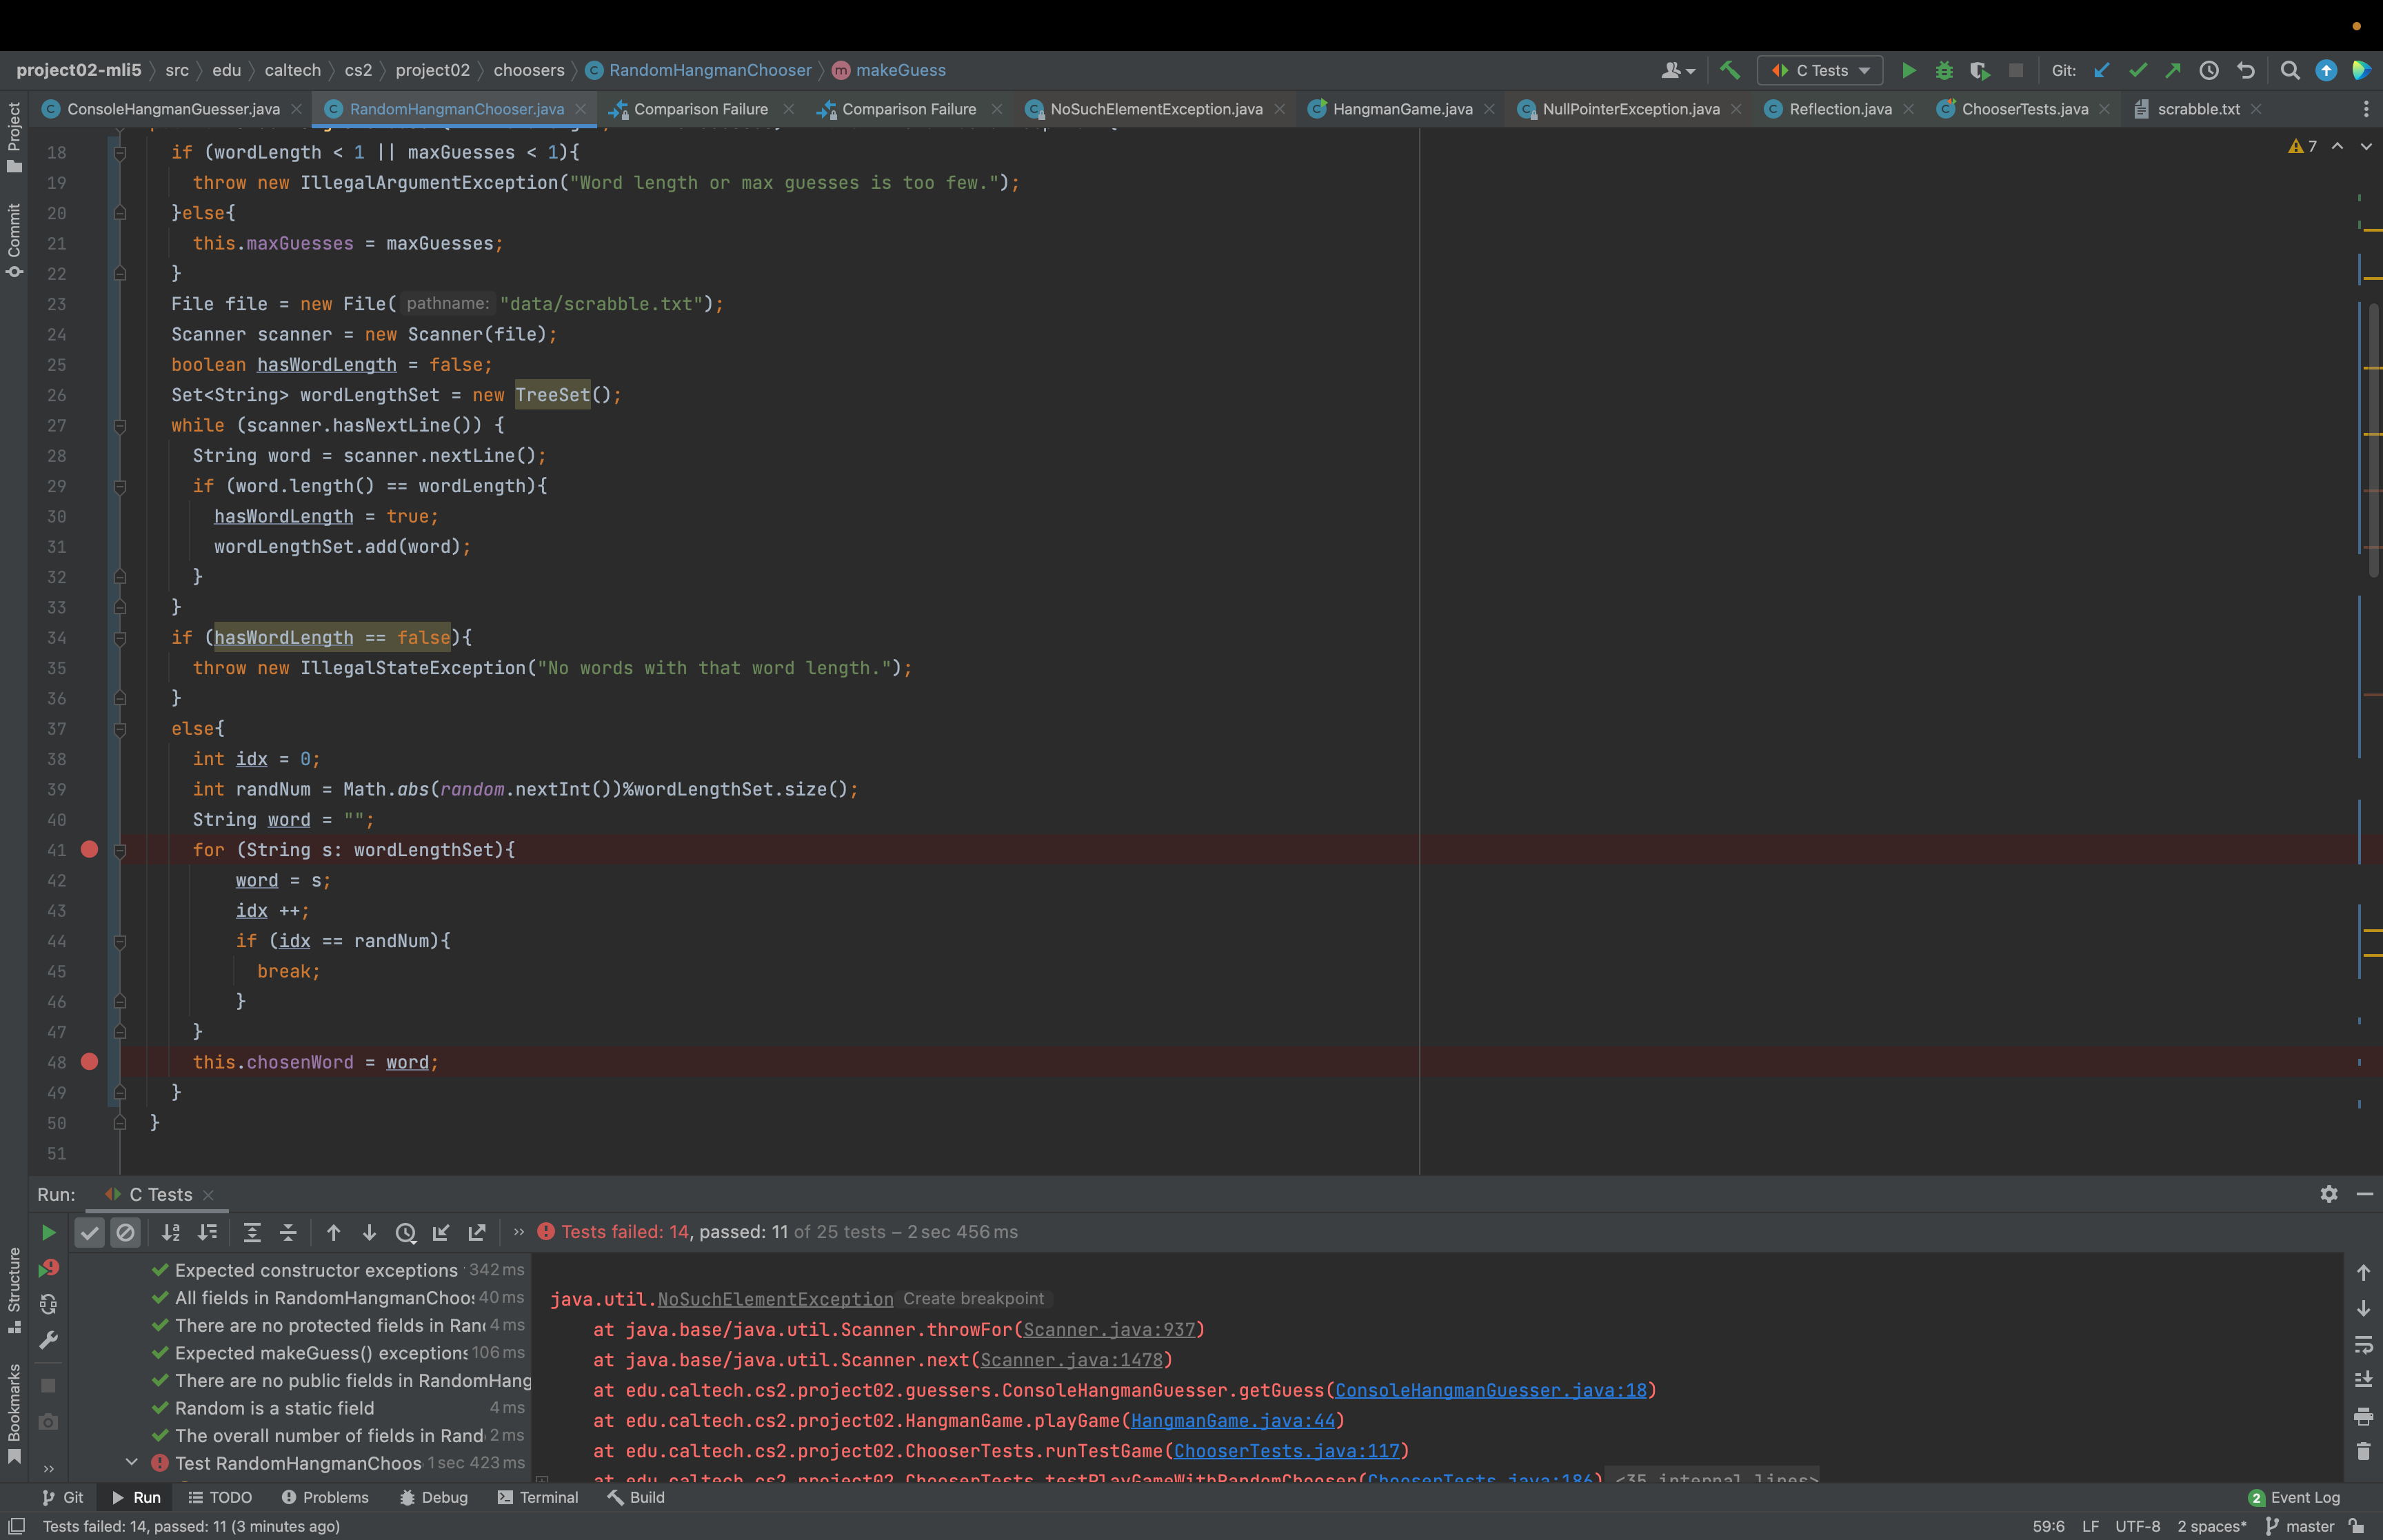Collapse the Test RandomHangmanChooser tree node
The width and height of the screenshot is (2383, 1540).
[x=131, y=1462]
